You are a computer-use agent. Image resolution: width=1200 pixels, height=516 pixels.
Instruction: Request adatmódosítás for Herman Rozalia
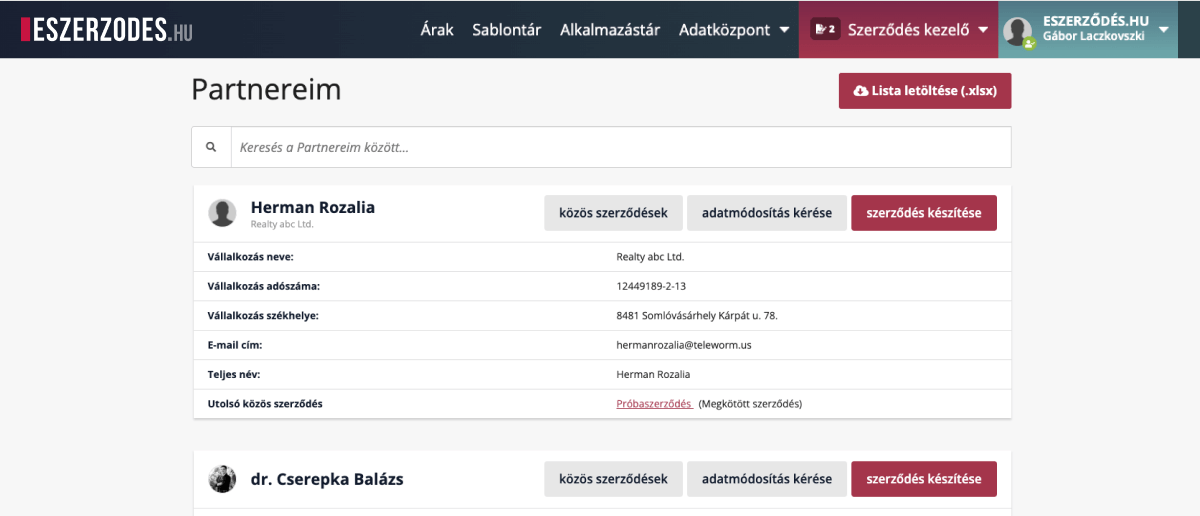click(x=766, y=213)
